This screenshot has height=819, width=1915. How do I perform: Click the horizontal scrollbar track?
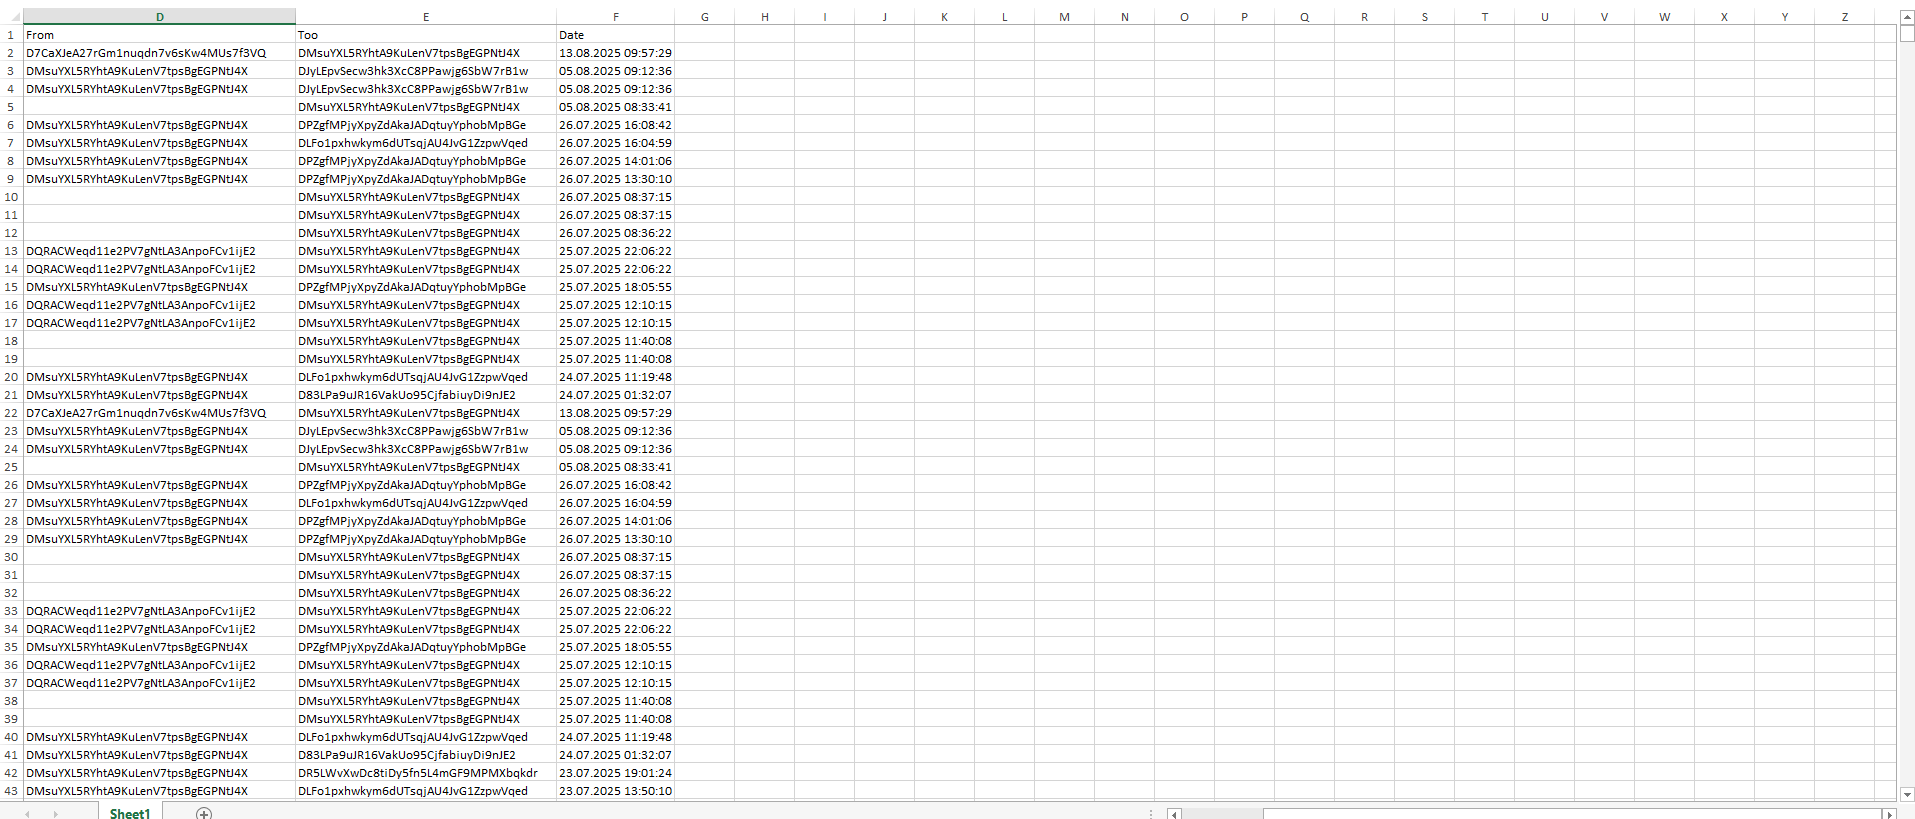tap(1573, 814)
